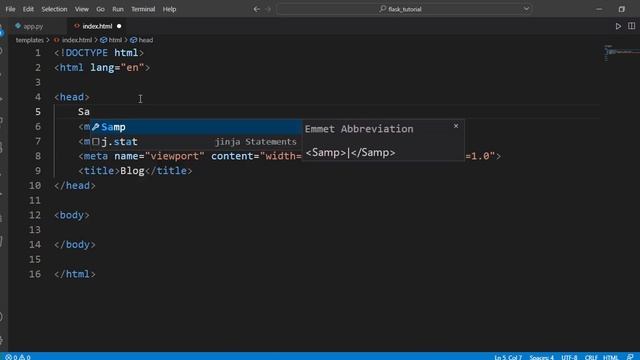Click the Ln 5, Col 7 status entry
This screenshot has height=360, width=640.
point(508,357)
